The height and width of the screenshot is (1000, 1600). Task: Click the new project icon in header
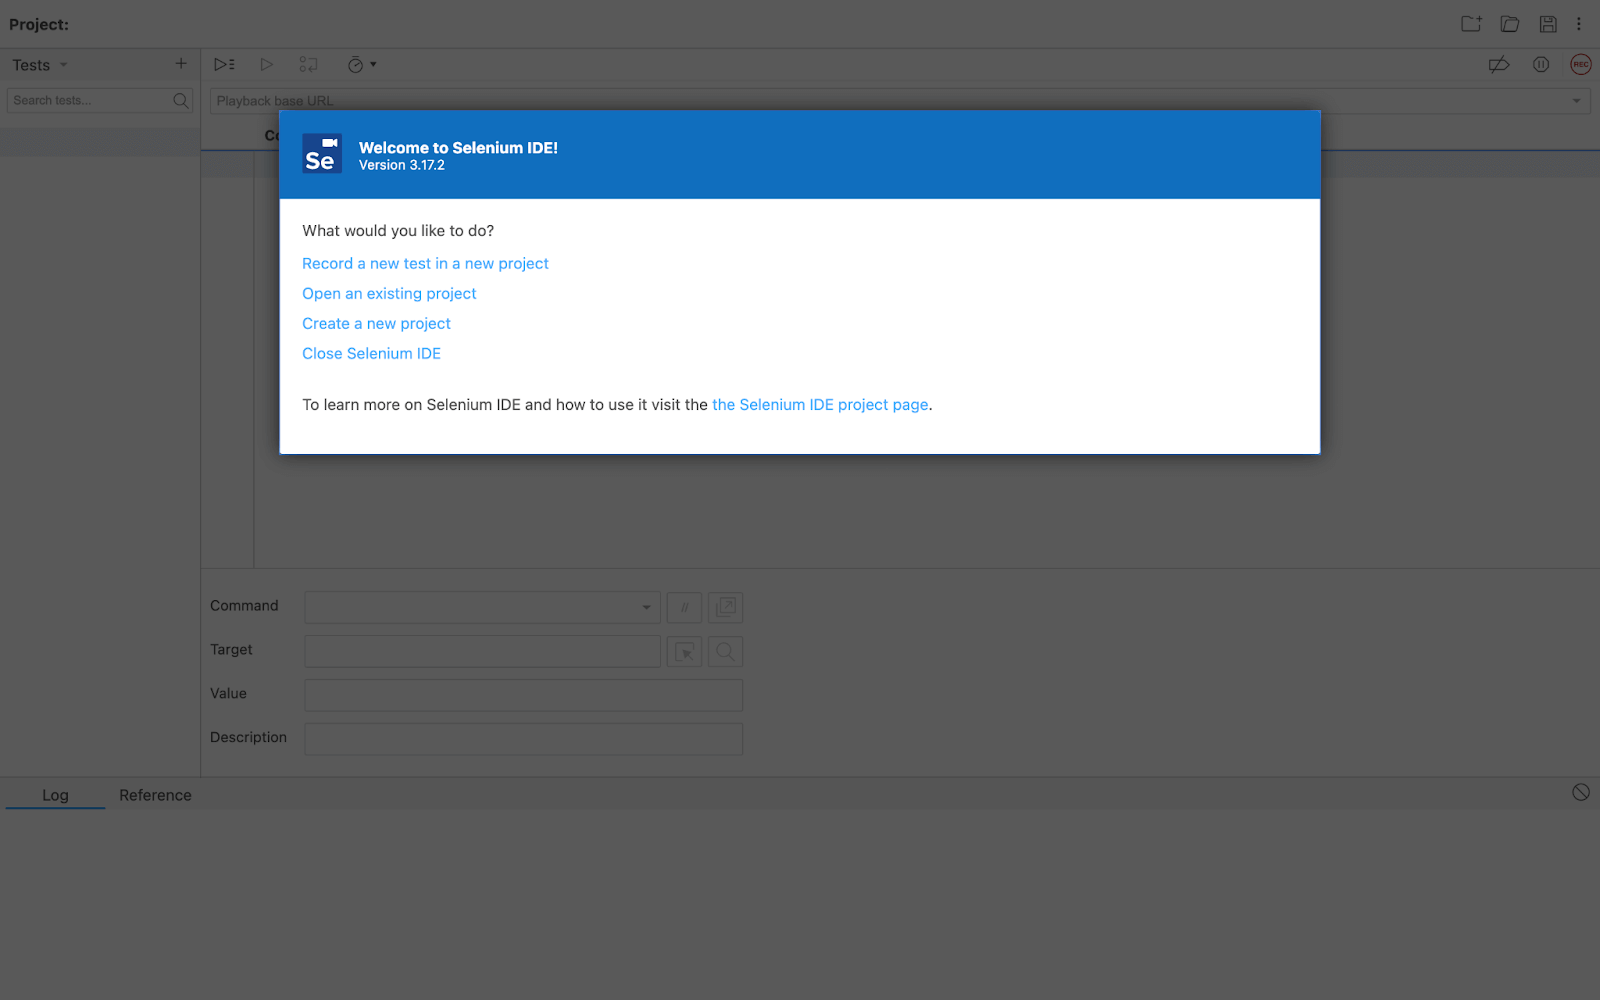click(1471, 24)
